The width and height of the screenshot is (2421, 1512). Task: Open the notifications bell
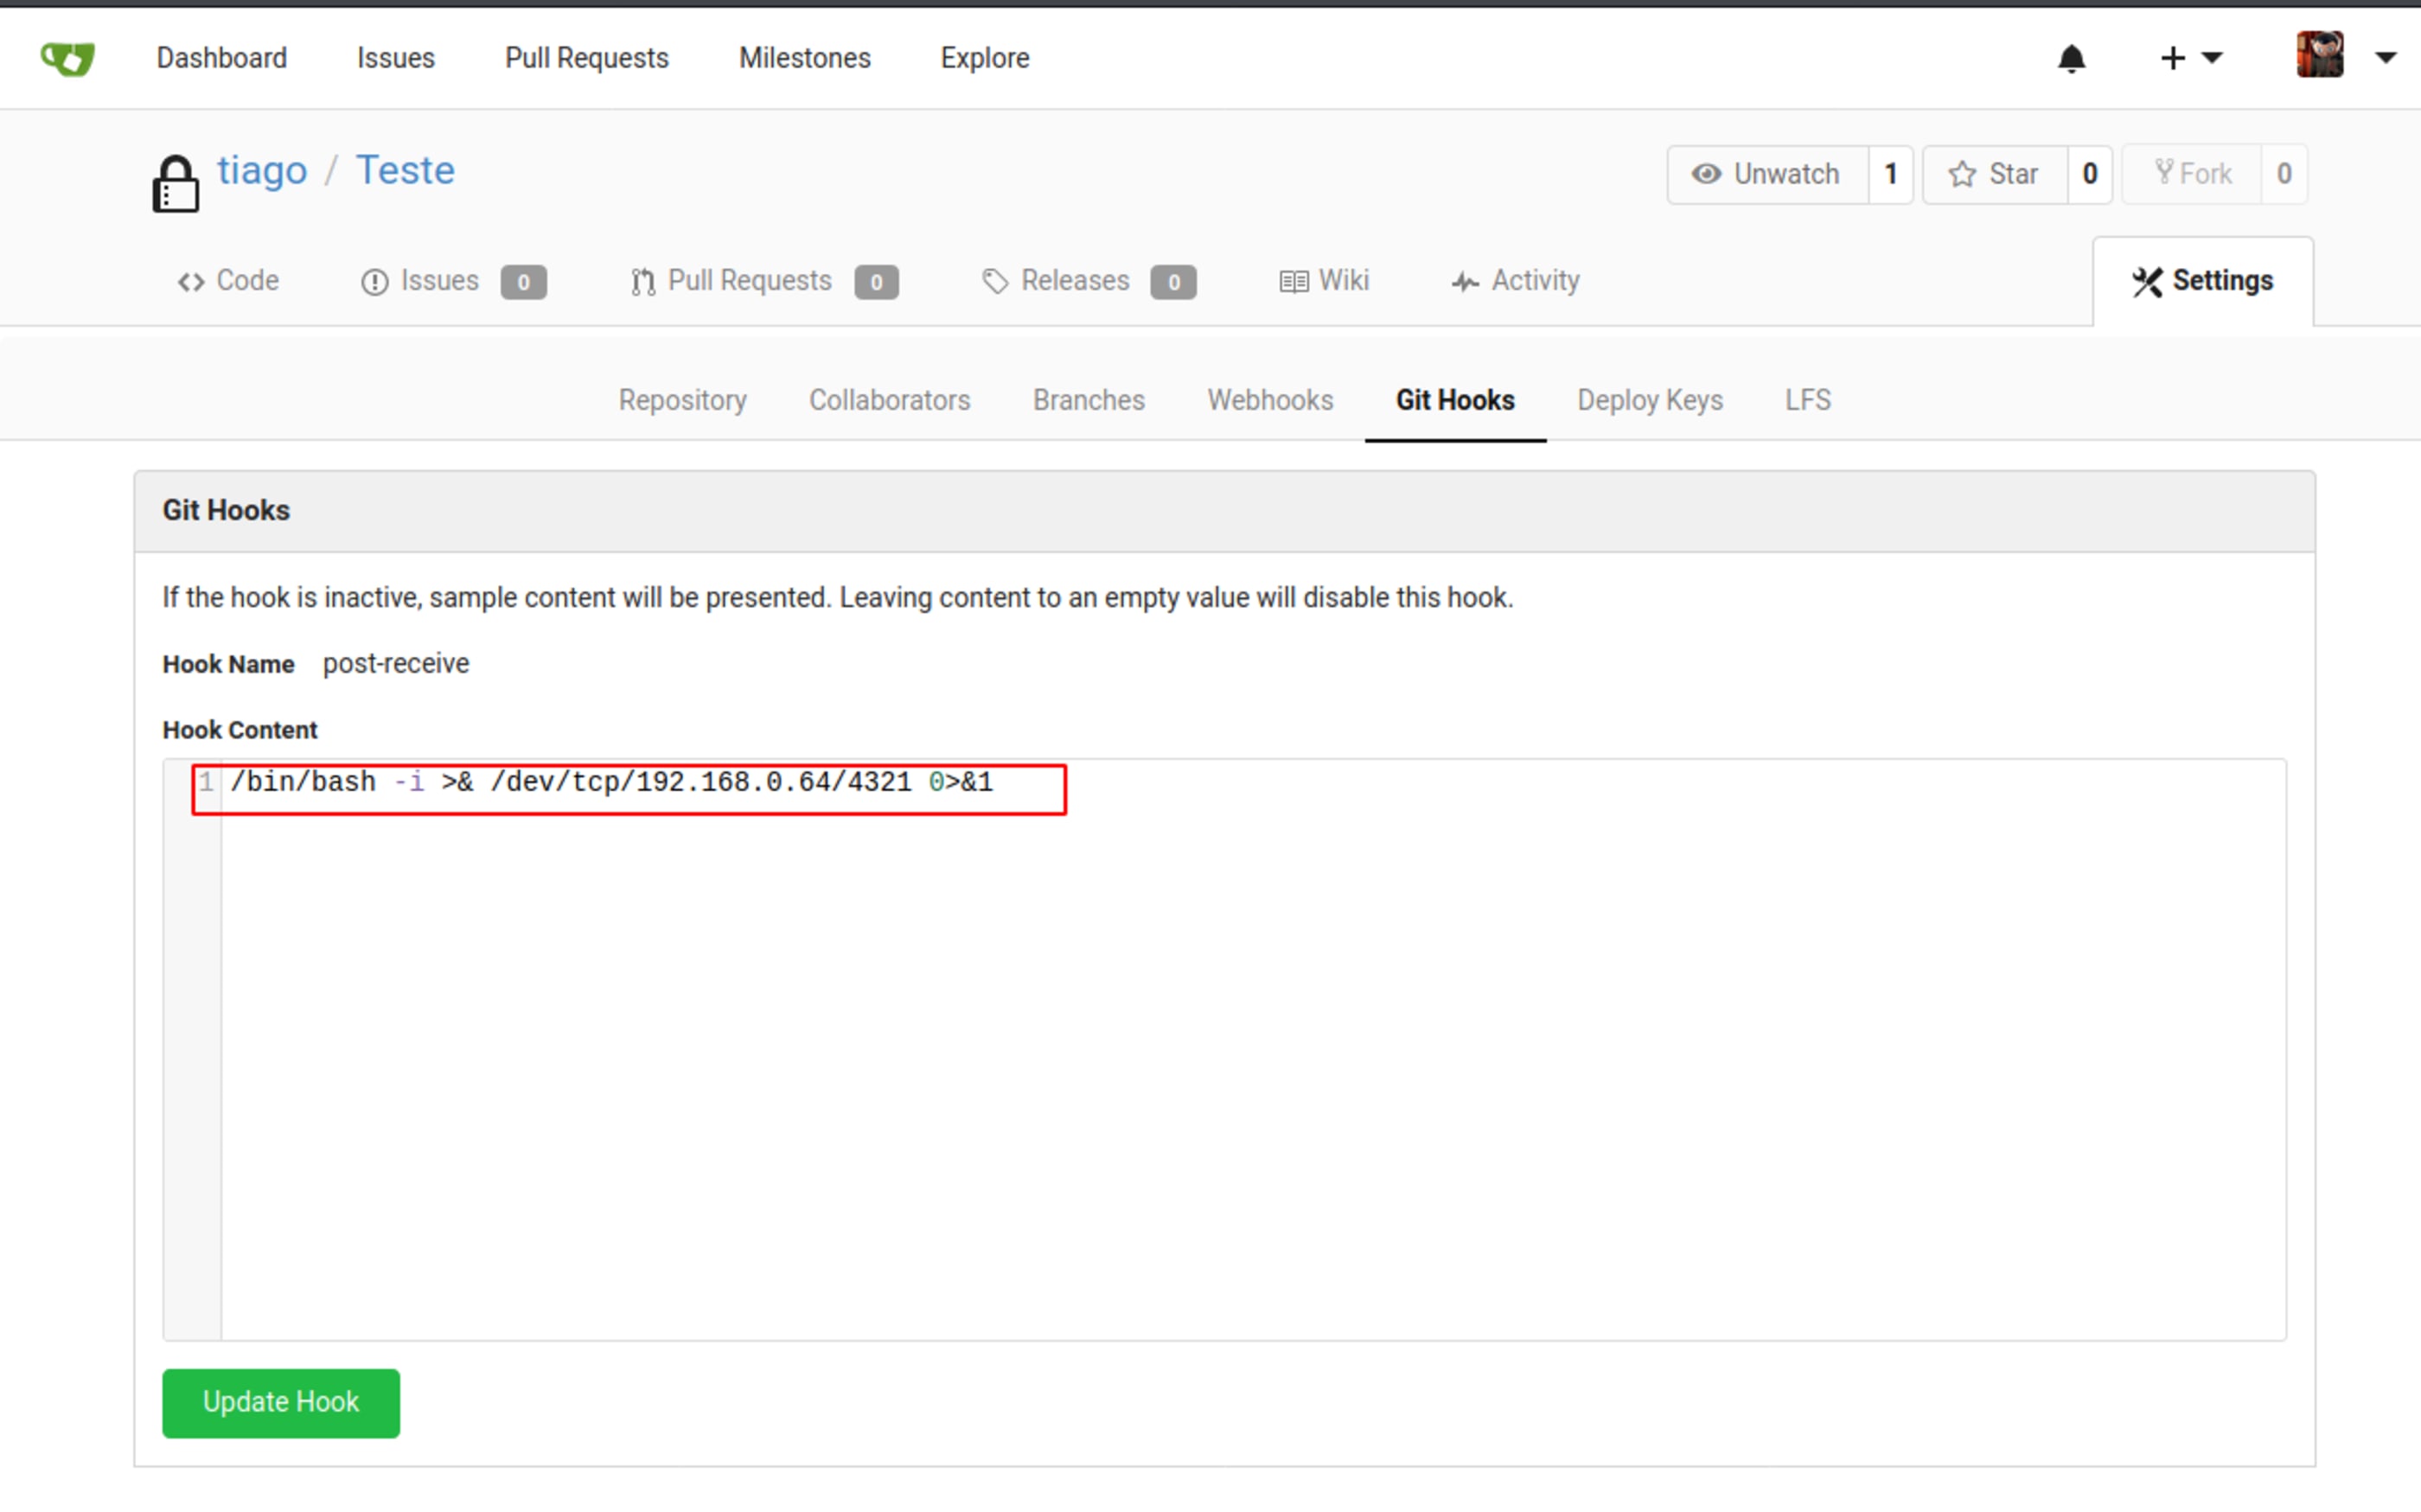[2071, 59]
